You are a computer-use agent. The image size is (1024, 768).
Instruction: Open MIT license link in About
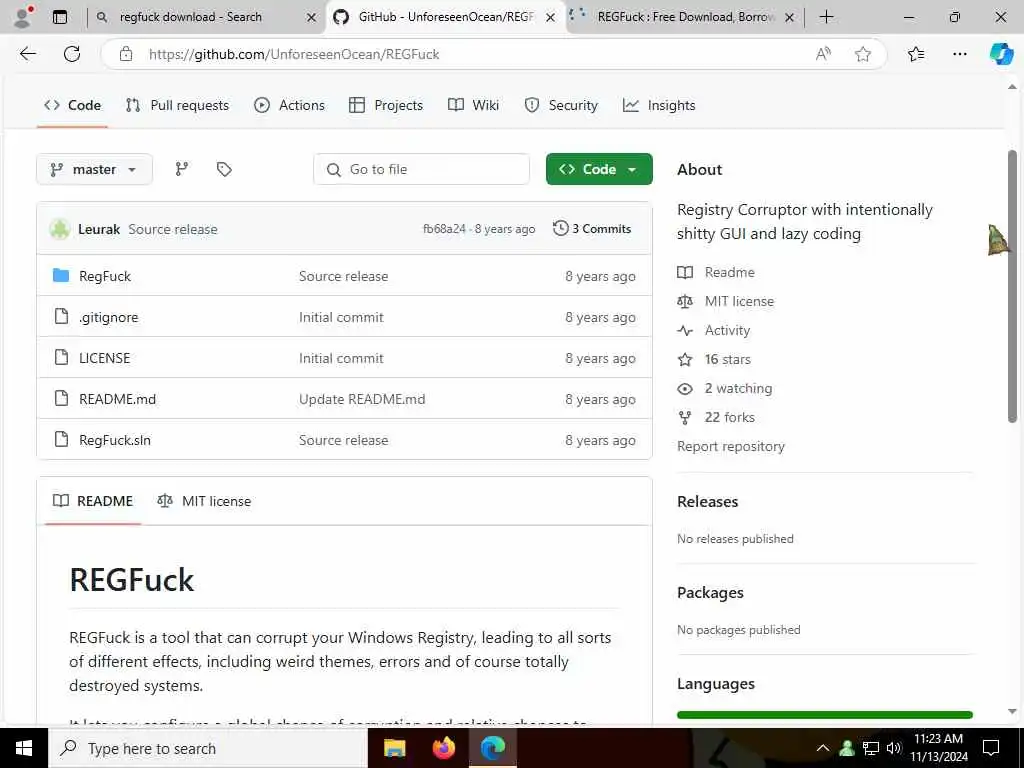pyautogui.click(x=726, y=301)
